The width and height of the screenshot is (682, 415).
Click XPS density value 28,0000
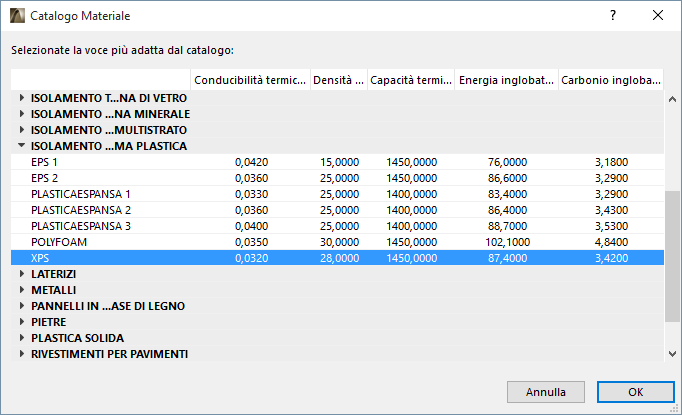[340, 258]
